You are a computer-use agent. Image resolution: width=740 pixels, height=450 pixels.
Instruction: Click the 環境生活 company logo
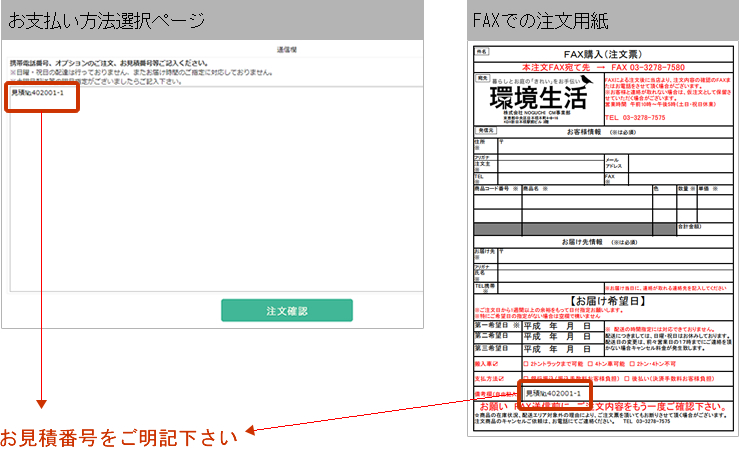[540, 97]
